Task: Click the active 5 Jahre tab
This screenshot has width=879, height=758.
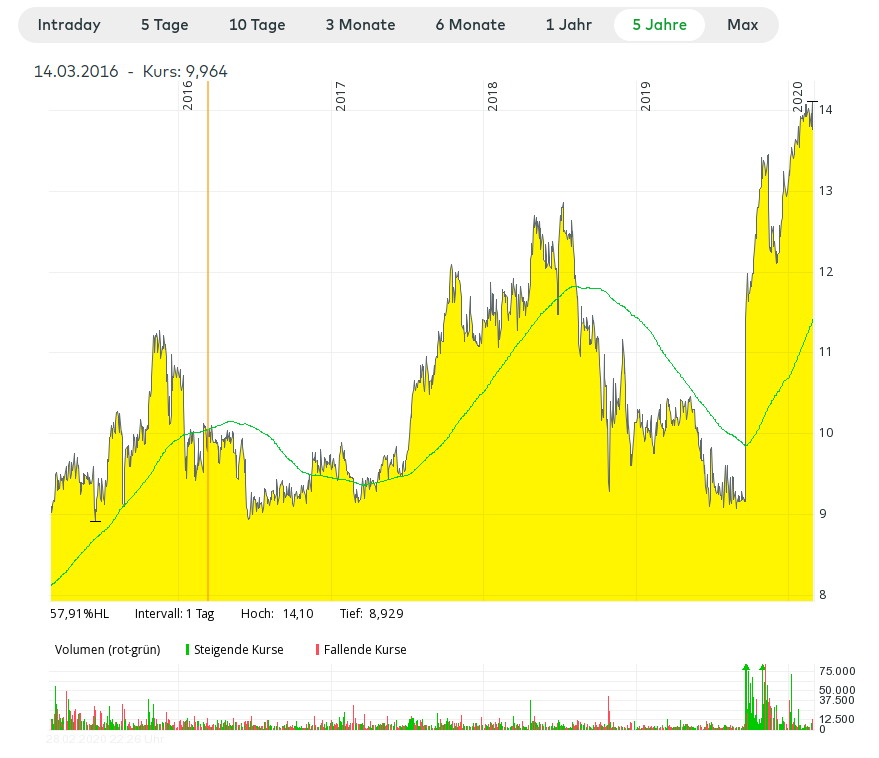Action: [659, 25]
